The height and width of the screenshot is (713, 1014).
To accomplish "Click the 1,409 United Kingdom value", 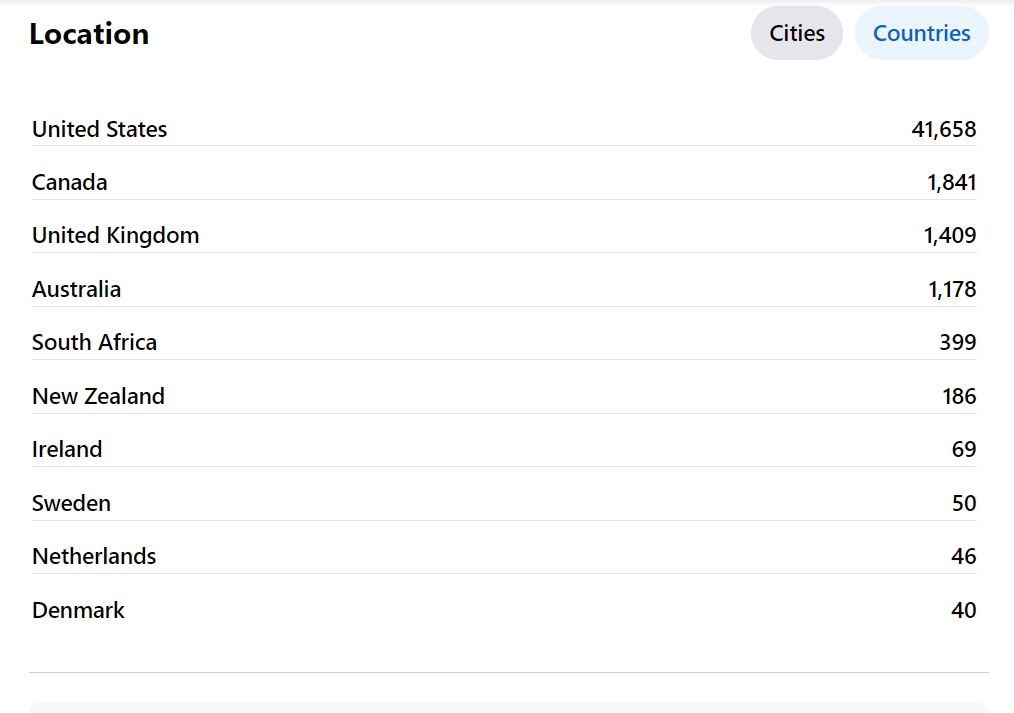I will [x=950, y=235].
